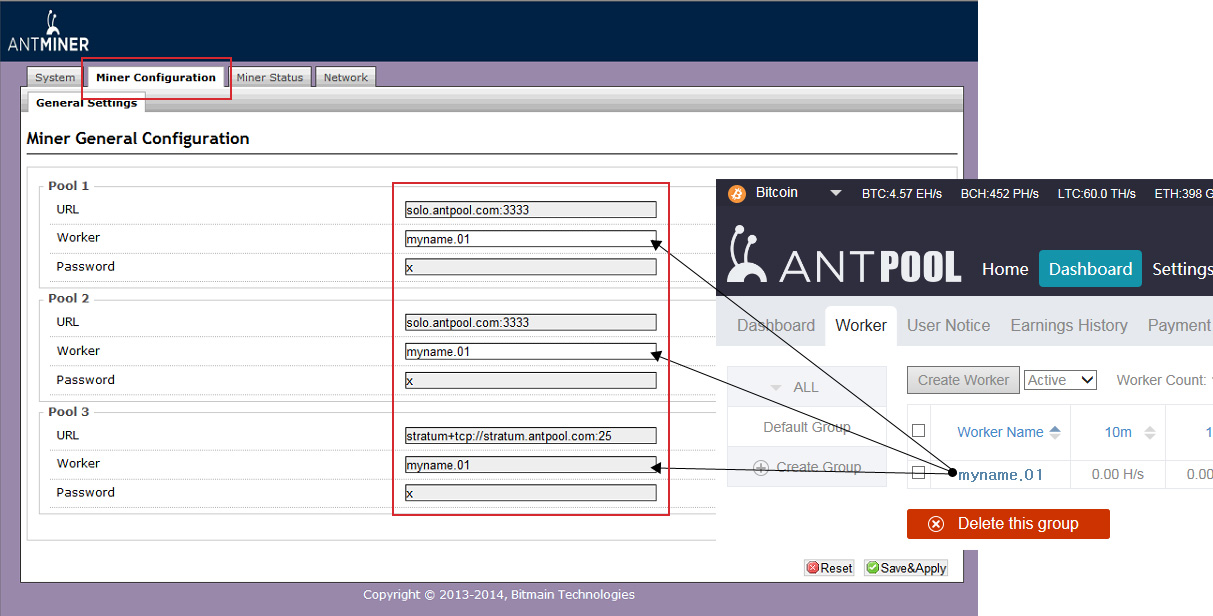Click the Pool 1 Worker field
Viewport: 1213px width, 616px height.
(x=531, y=239)
